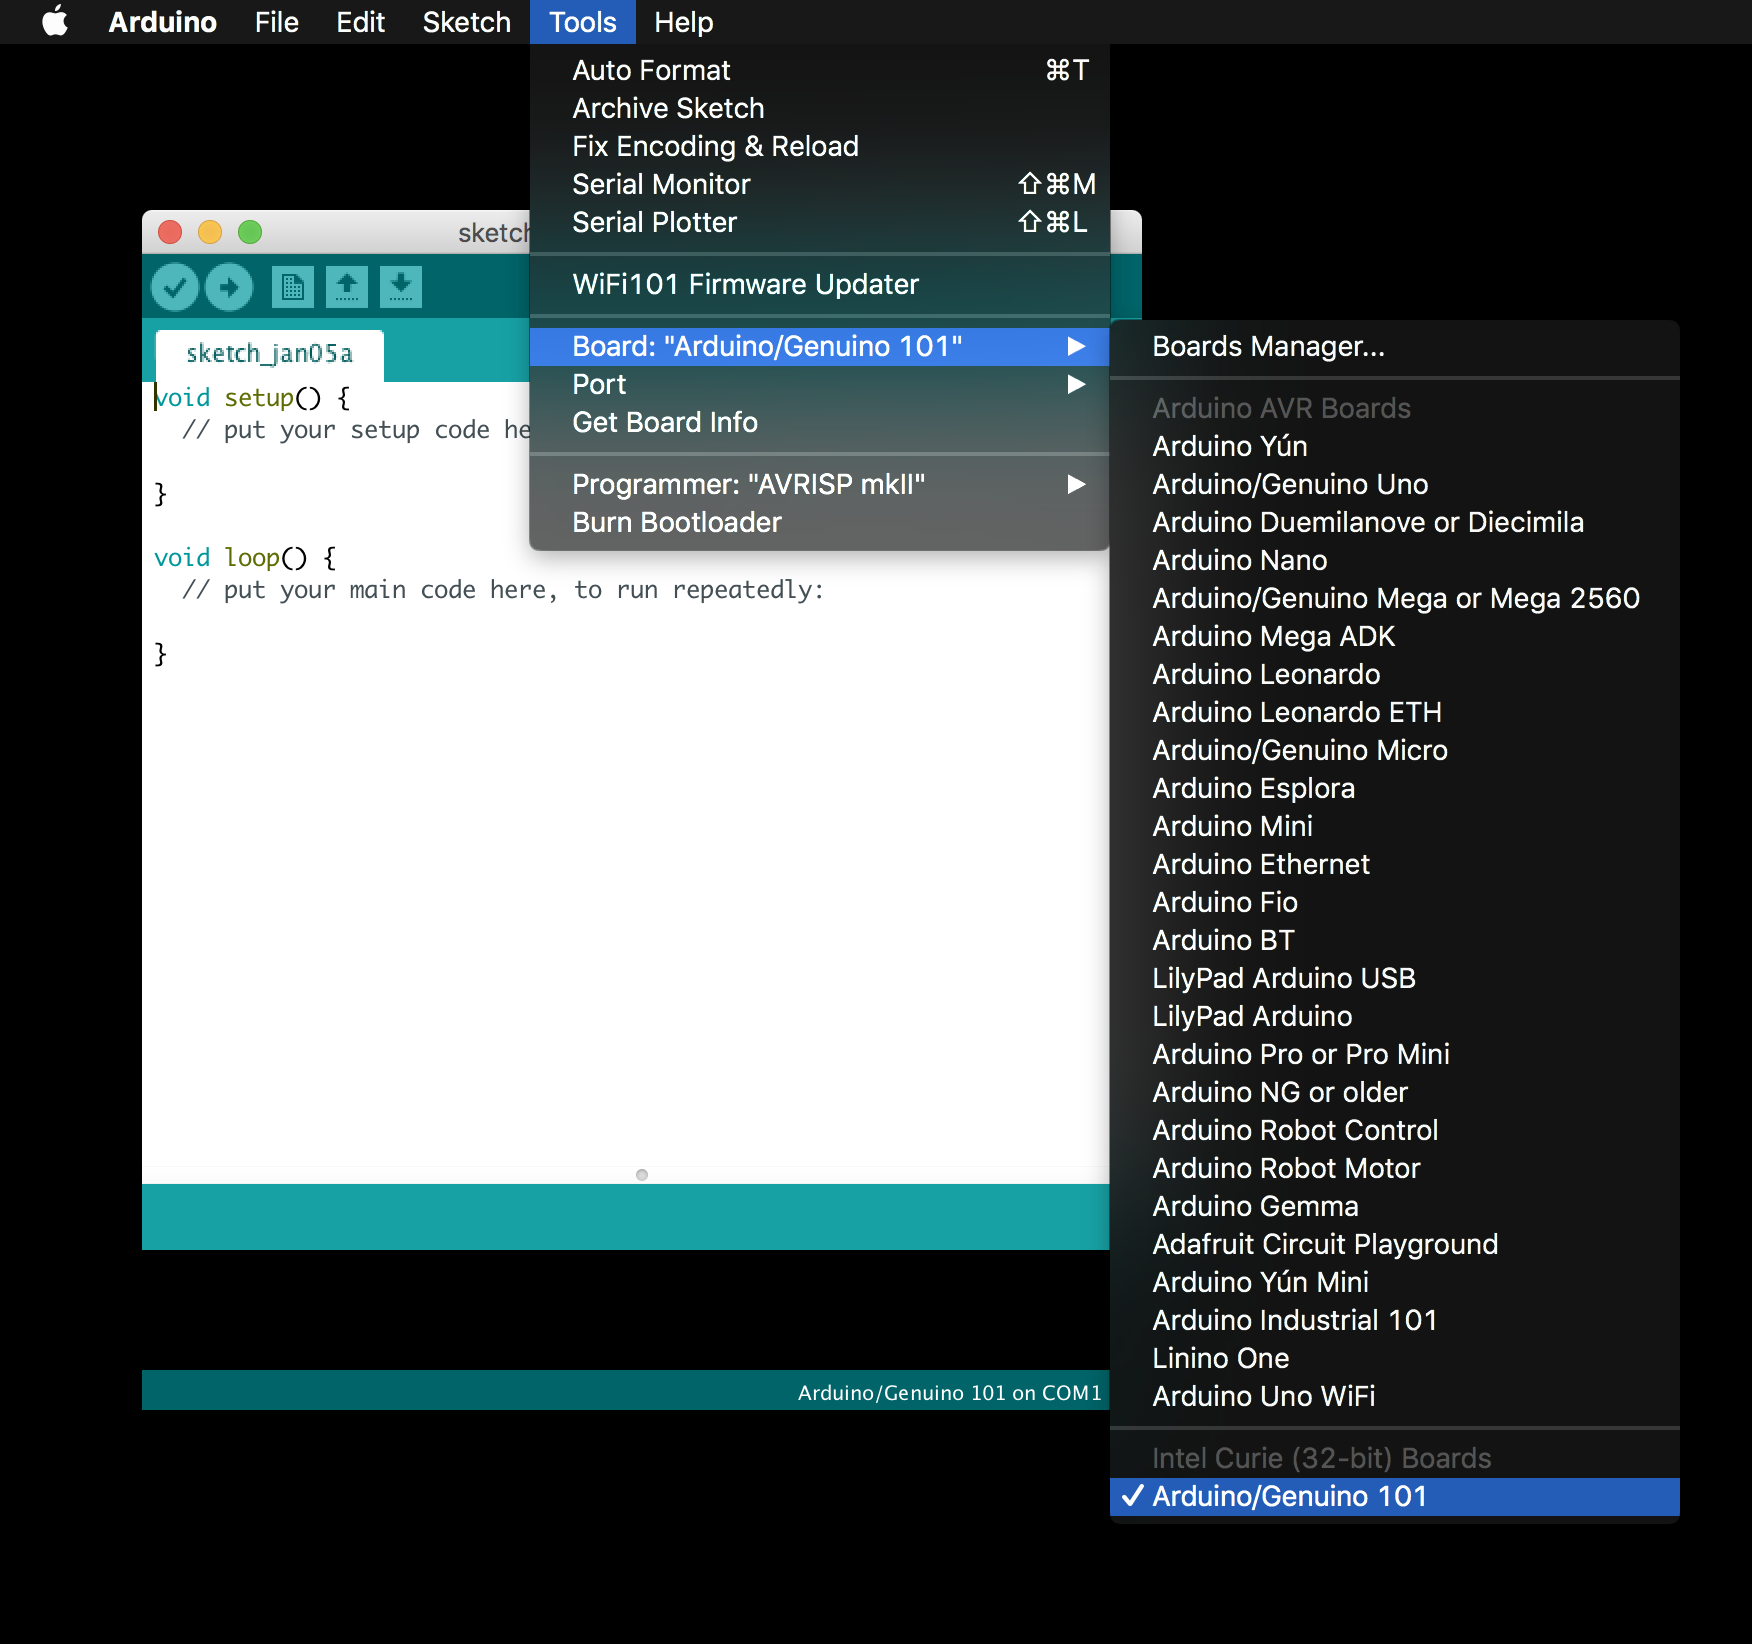Select Arduino Esplora board
The image size is (1752, 1644).
point(1395,789)
